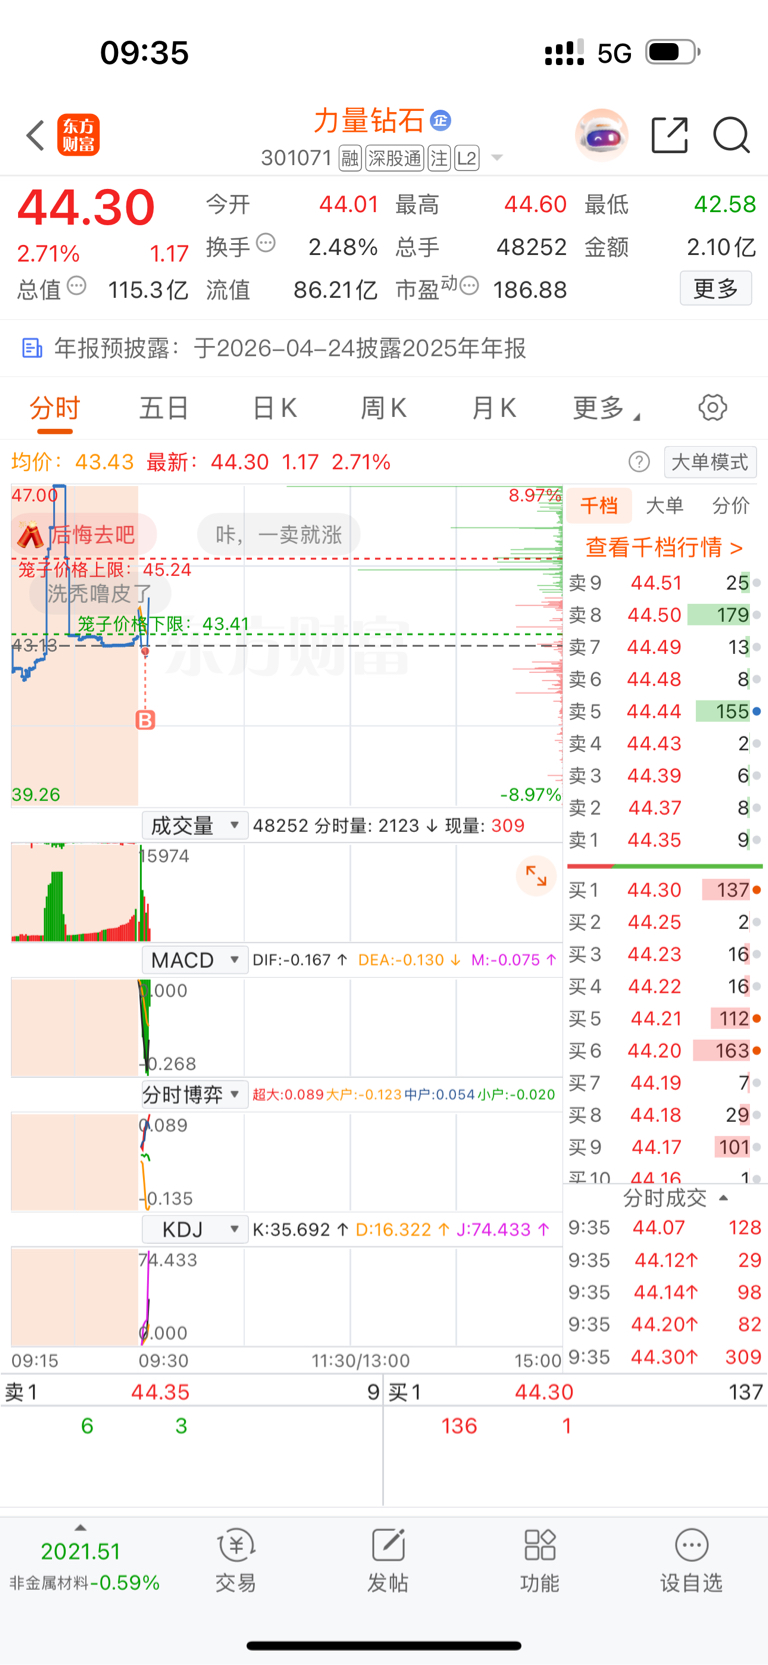Viewport: 768px width, 1665px height.
Task: Open the 功能 functions icon
Action: click(x=540, y=1561)
